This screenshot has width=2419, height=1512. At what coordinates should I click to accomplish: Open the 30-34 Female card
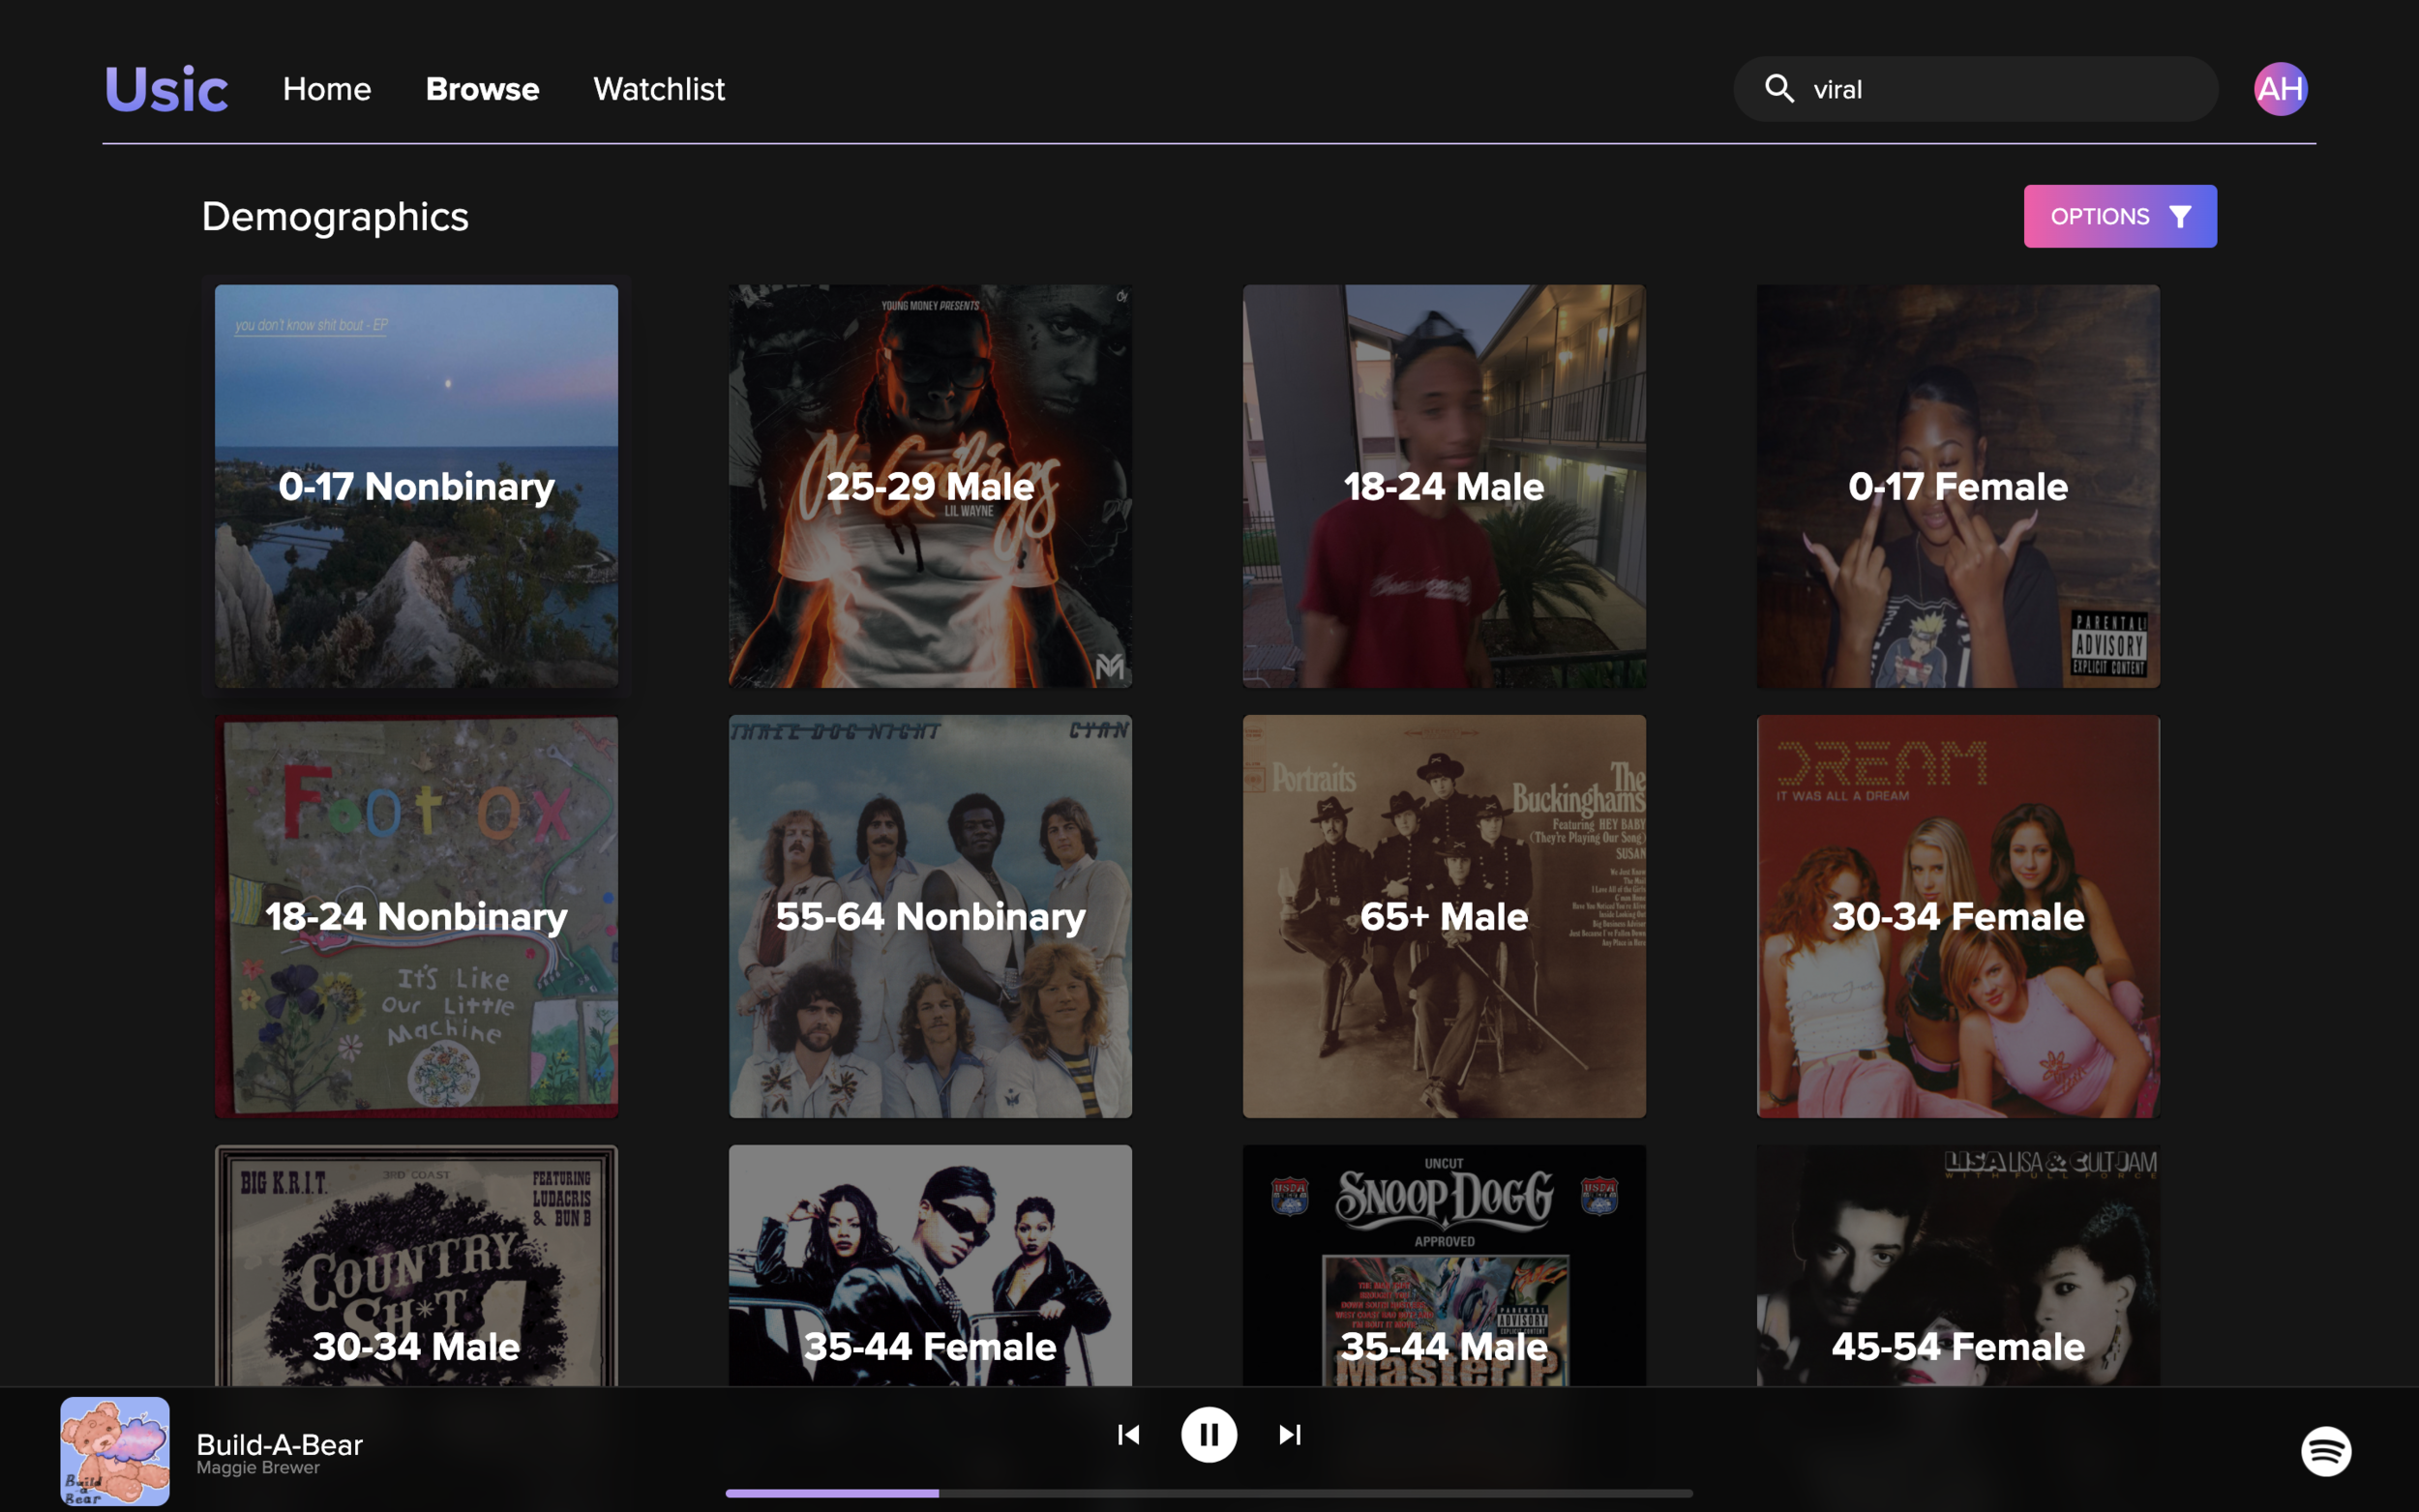[1957, 916]
